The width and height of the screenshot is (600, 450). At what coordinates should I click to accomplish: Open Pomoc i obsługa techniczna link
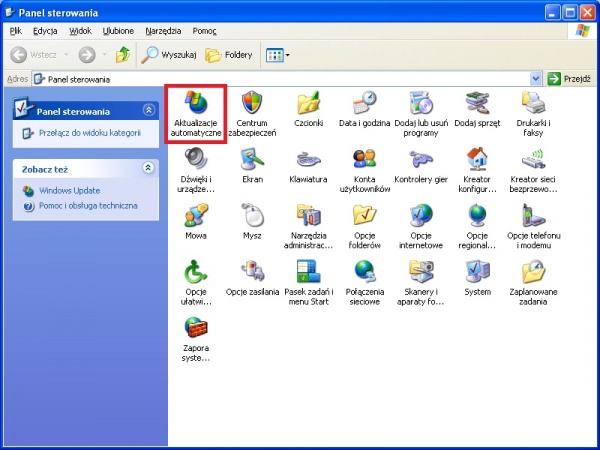(x=88, y=206)
